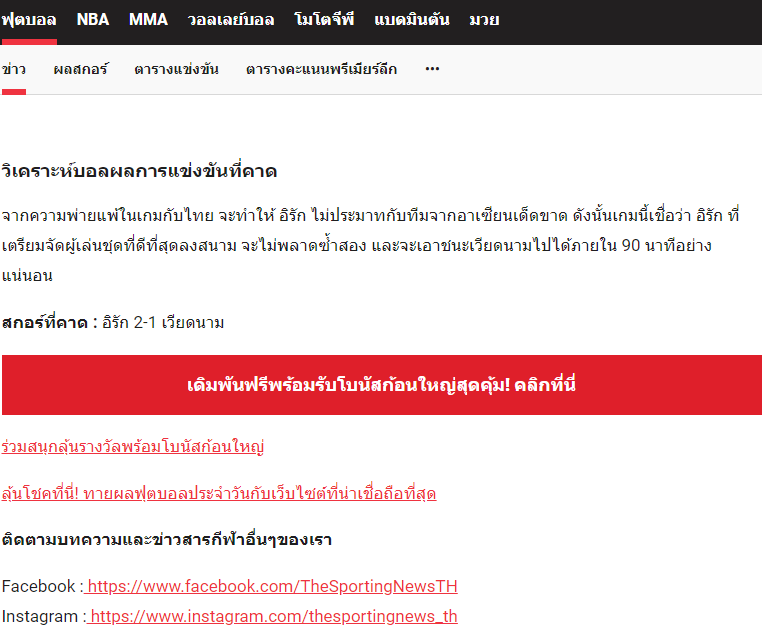Visit the TheSportingNewsTH Facebook link
Screen dimensions: 762x630
click(x=272, y=586)
